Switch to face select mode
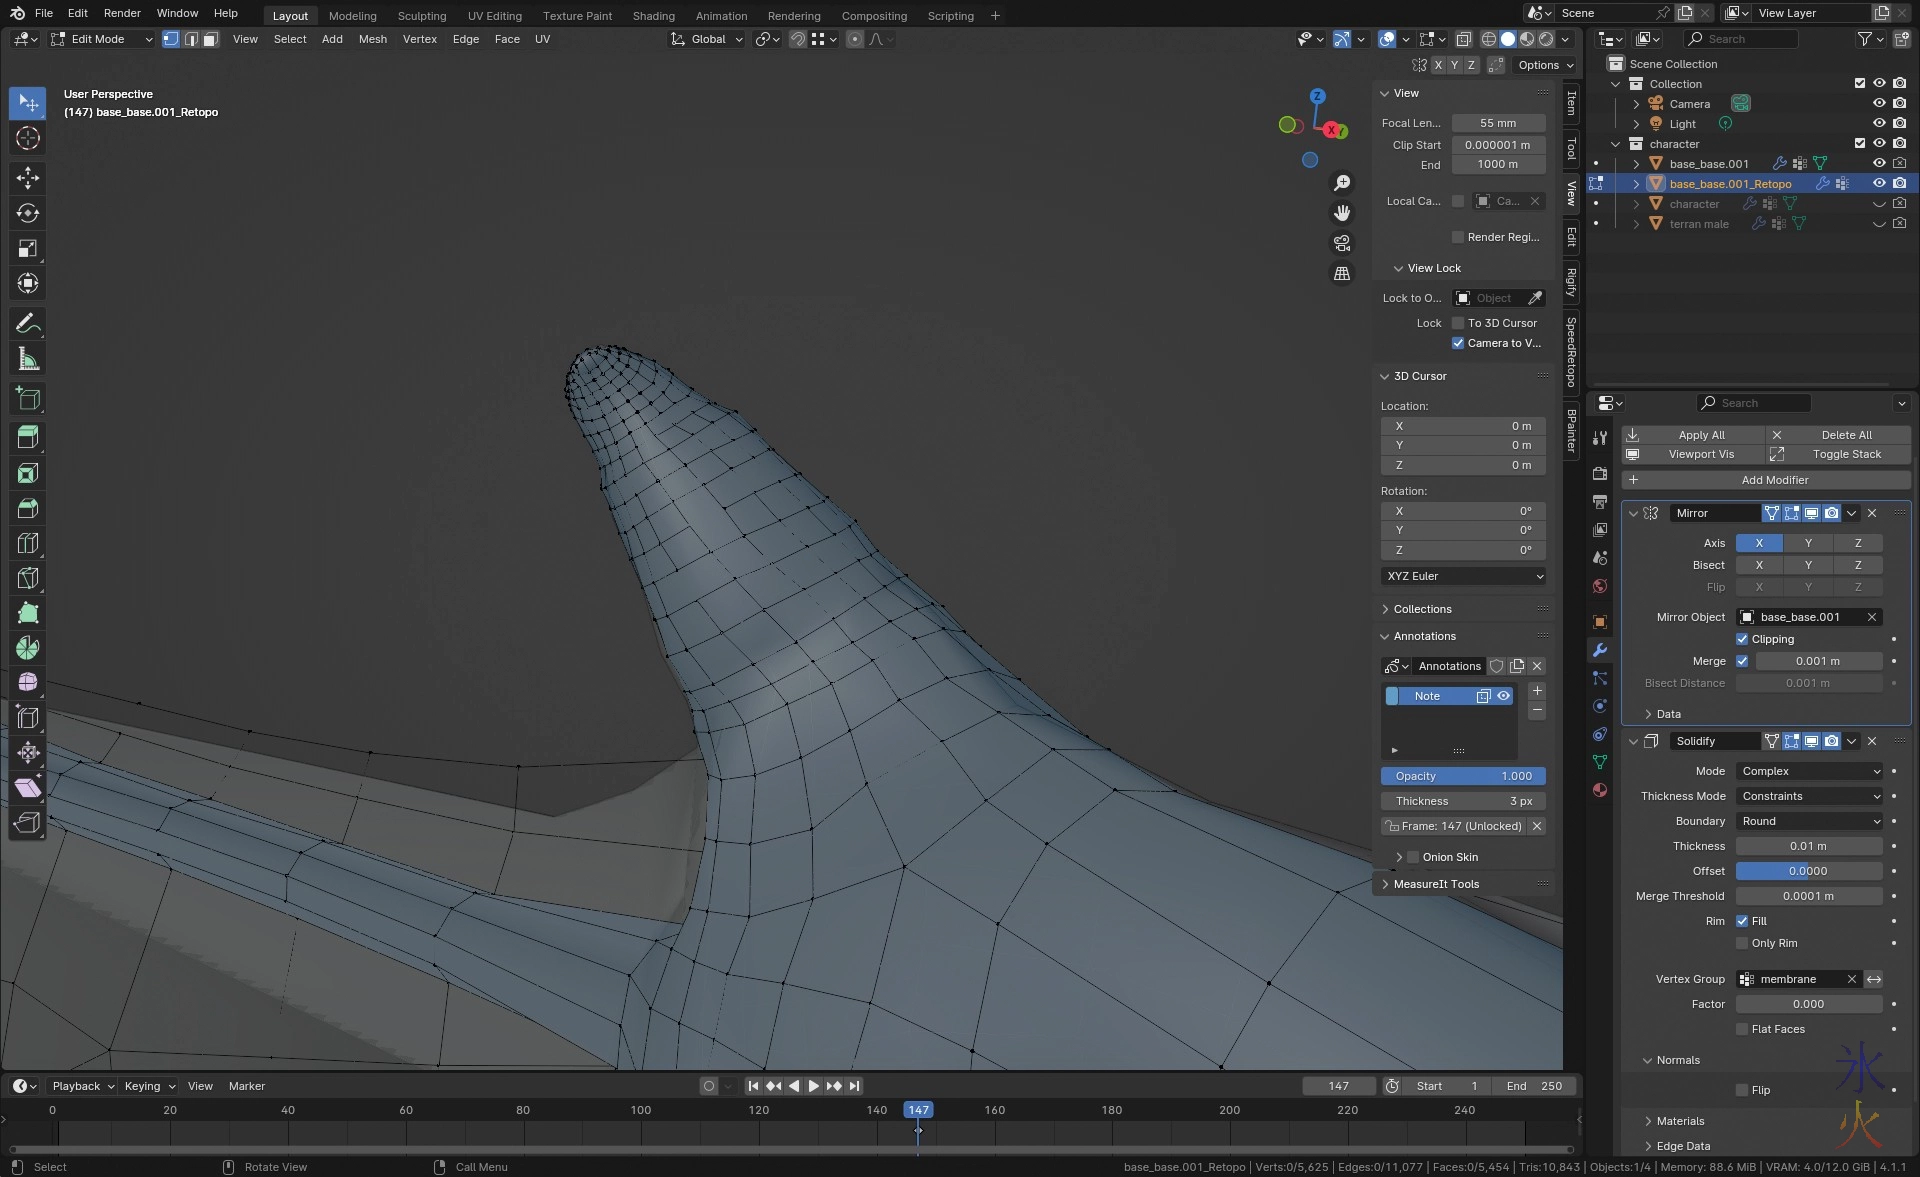Screen dimensions: 1920x1177 210,39
